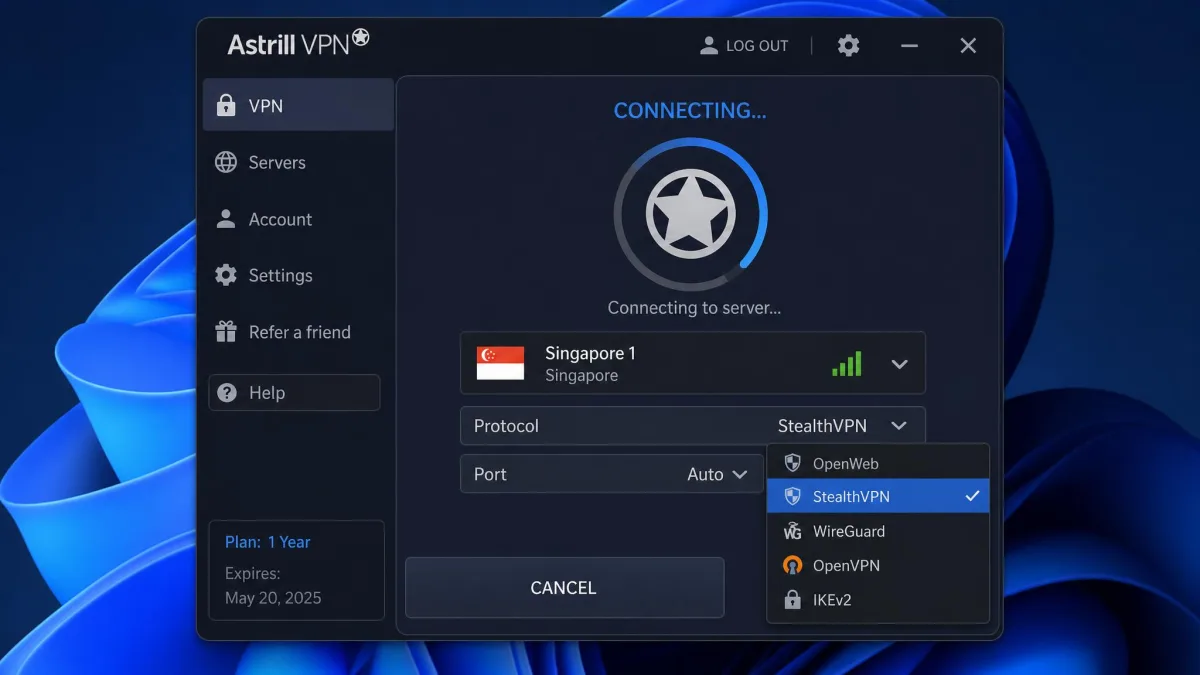The height and width of the screenshot is (675, 1200).
Task: Open the Settings sidebar tab
Action: point(298,275)
